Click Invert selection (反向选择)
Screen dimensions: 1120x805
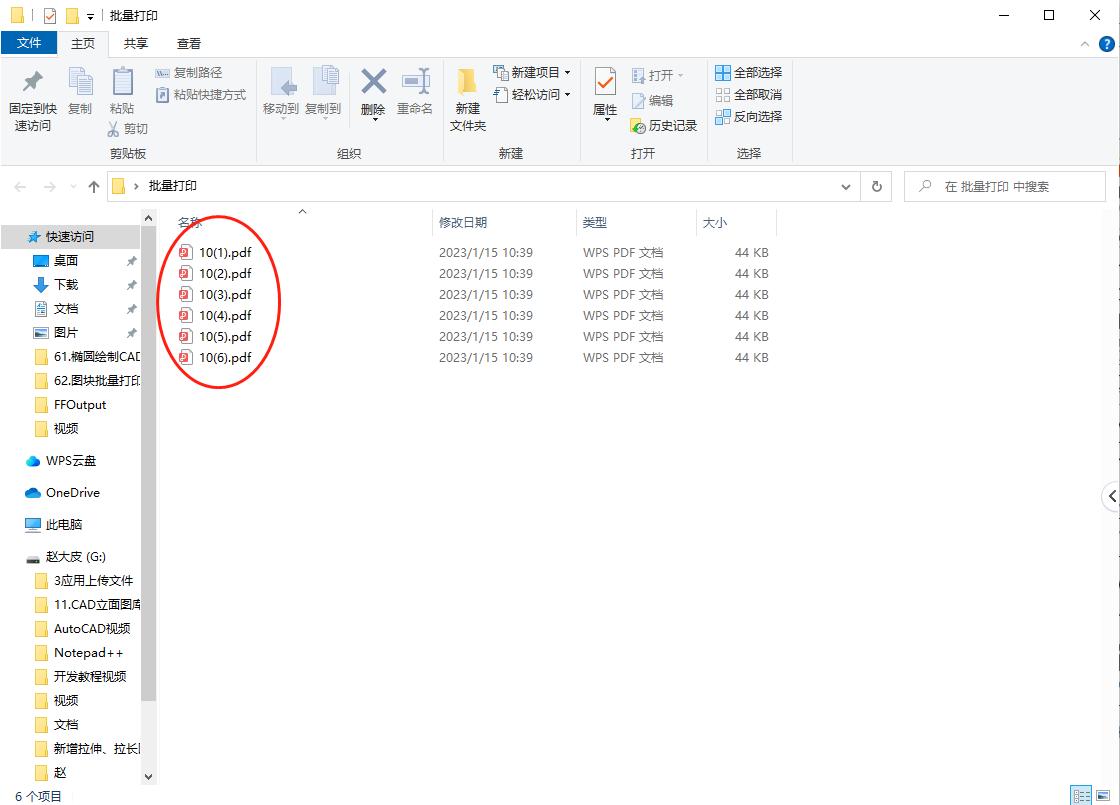749,116
